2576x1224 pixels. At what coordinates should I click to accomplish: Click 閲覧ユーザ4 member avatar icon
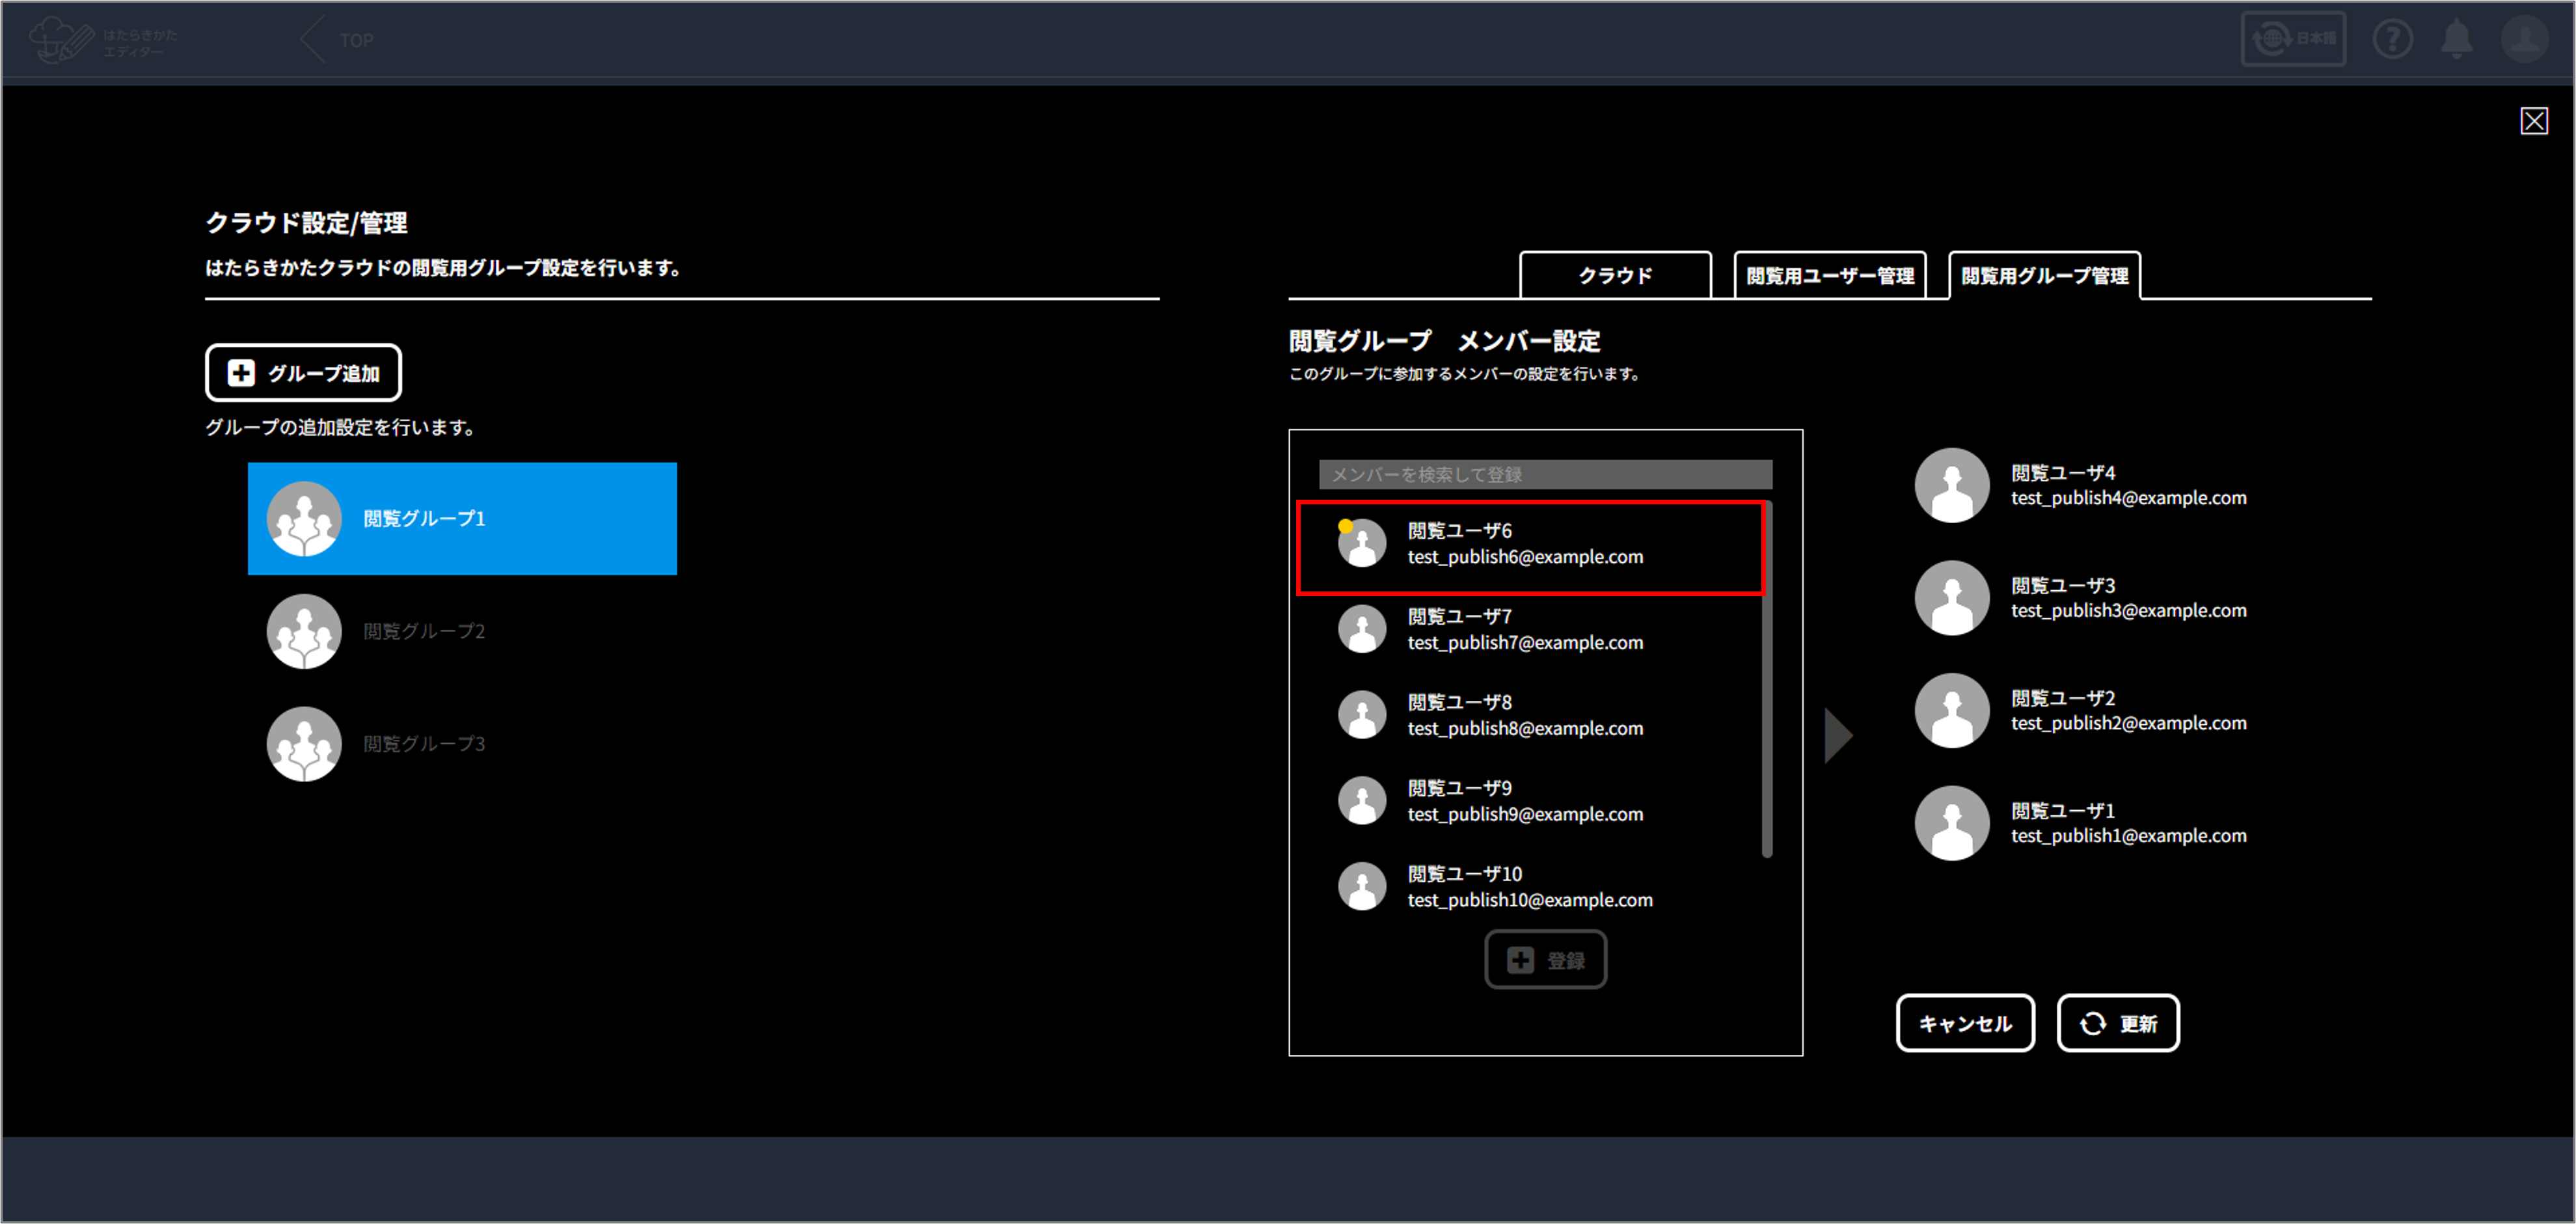1951,485
